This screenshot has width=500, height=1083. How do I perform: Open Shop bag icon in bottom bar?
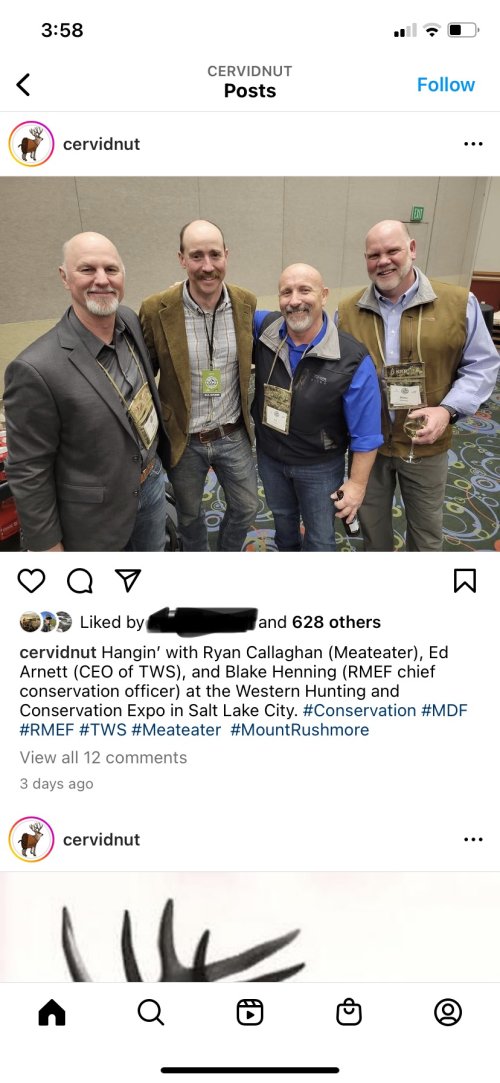click(349, 1013)
